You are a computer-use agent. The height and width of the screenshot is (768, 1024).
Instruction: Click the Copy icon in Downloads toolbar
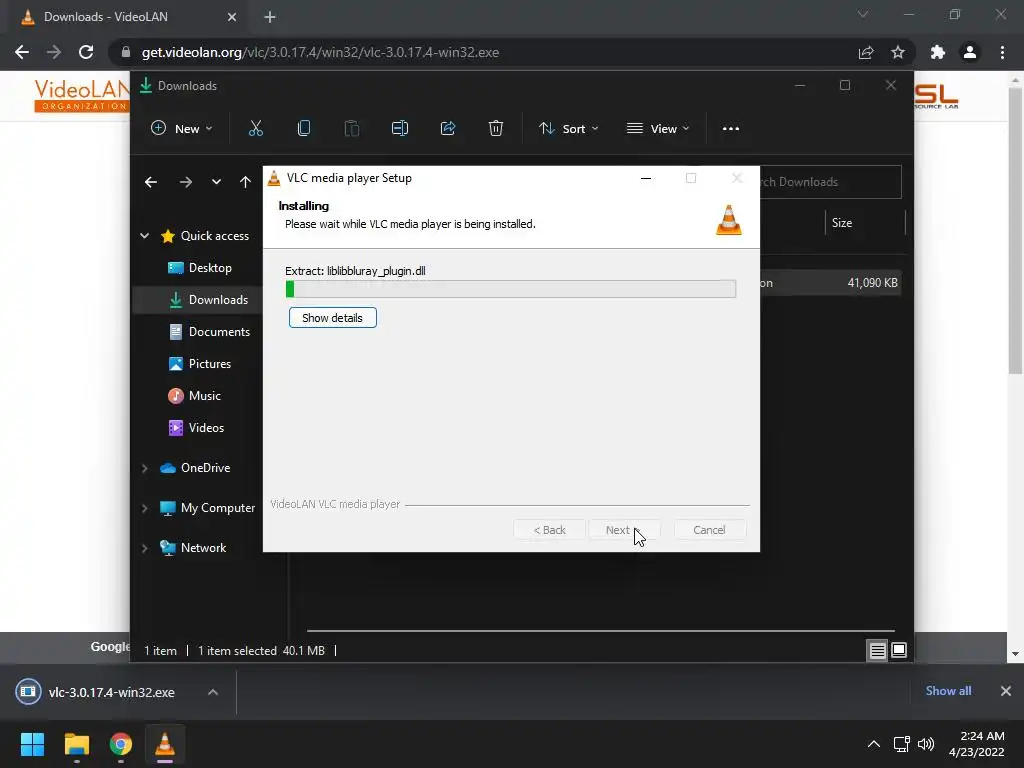pos(304,129)
